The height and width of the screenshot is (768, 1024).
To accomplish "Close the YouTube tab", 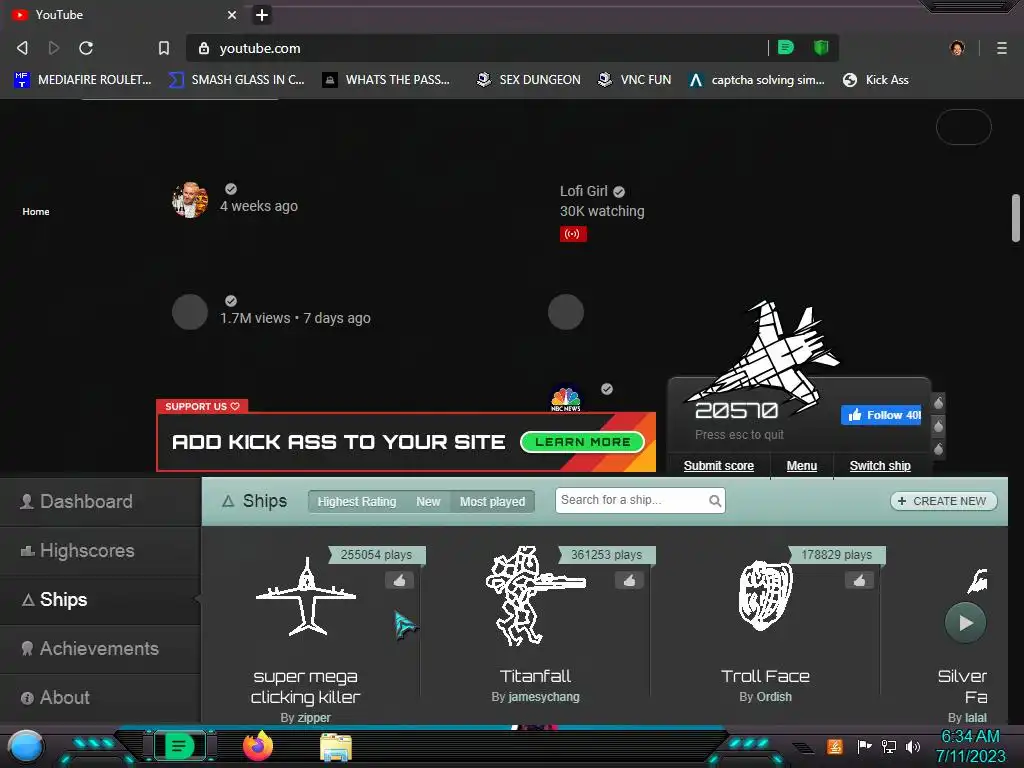I will (232, 14).
